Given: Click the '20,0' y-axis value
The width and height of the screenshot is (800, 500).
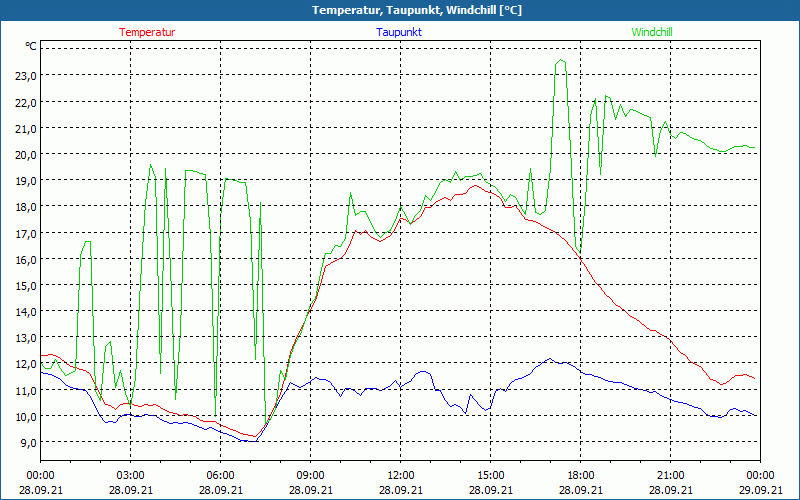Looking at the screenshot, I should 26,155.
